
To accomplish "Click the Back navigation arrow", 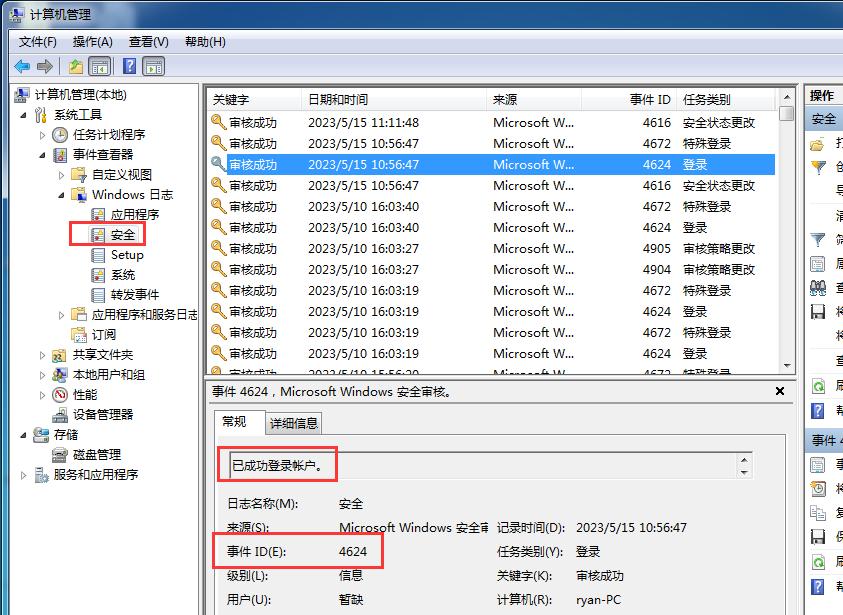I will [22, 66].
